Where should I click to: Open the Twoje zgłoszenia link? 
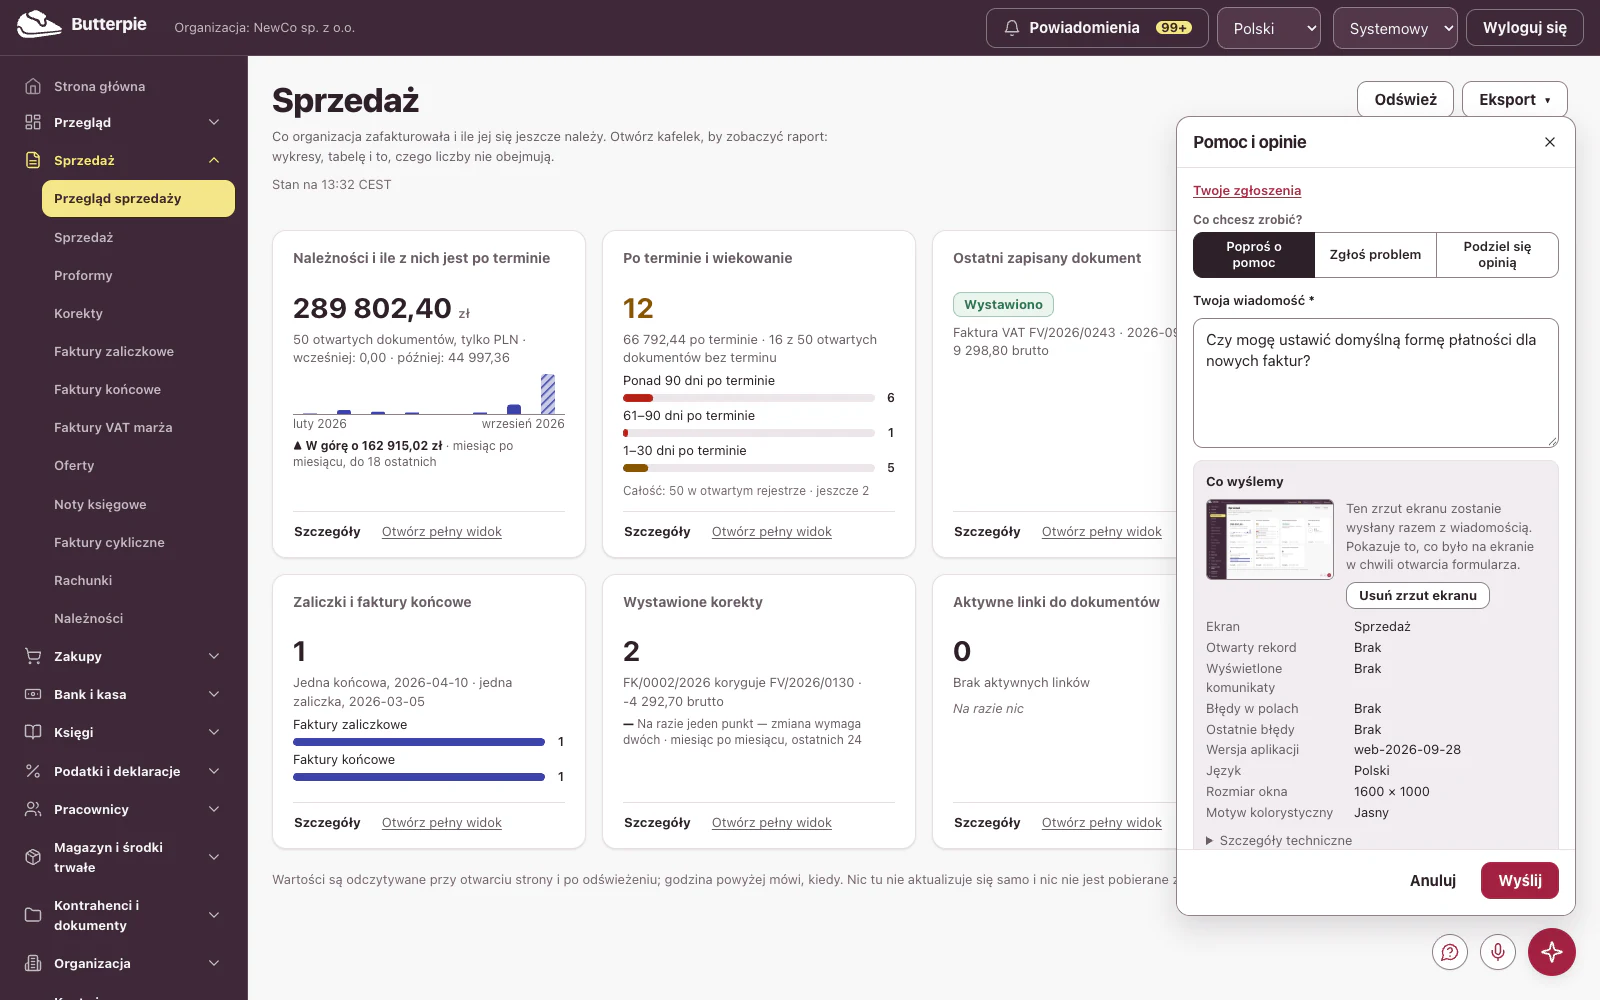click(1247, 190)
